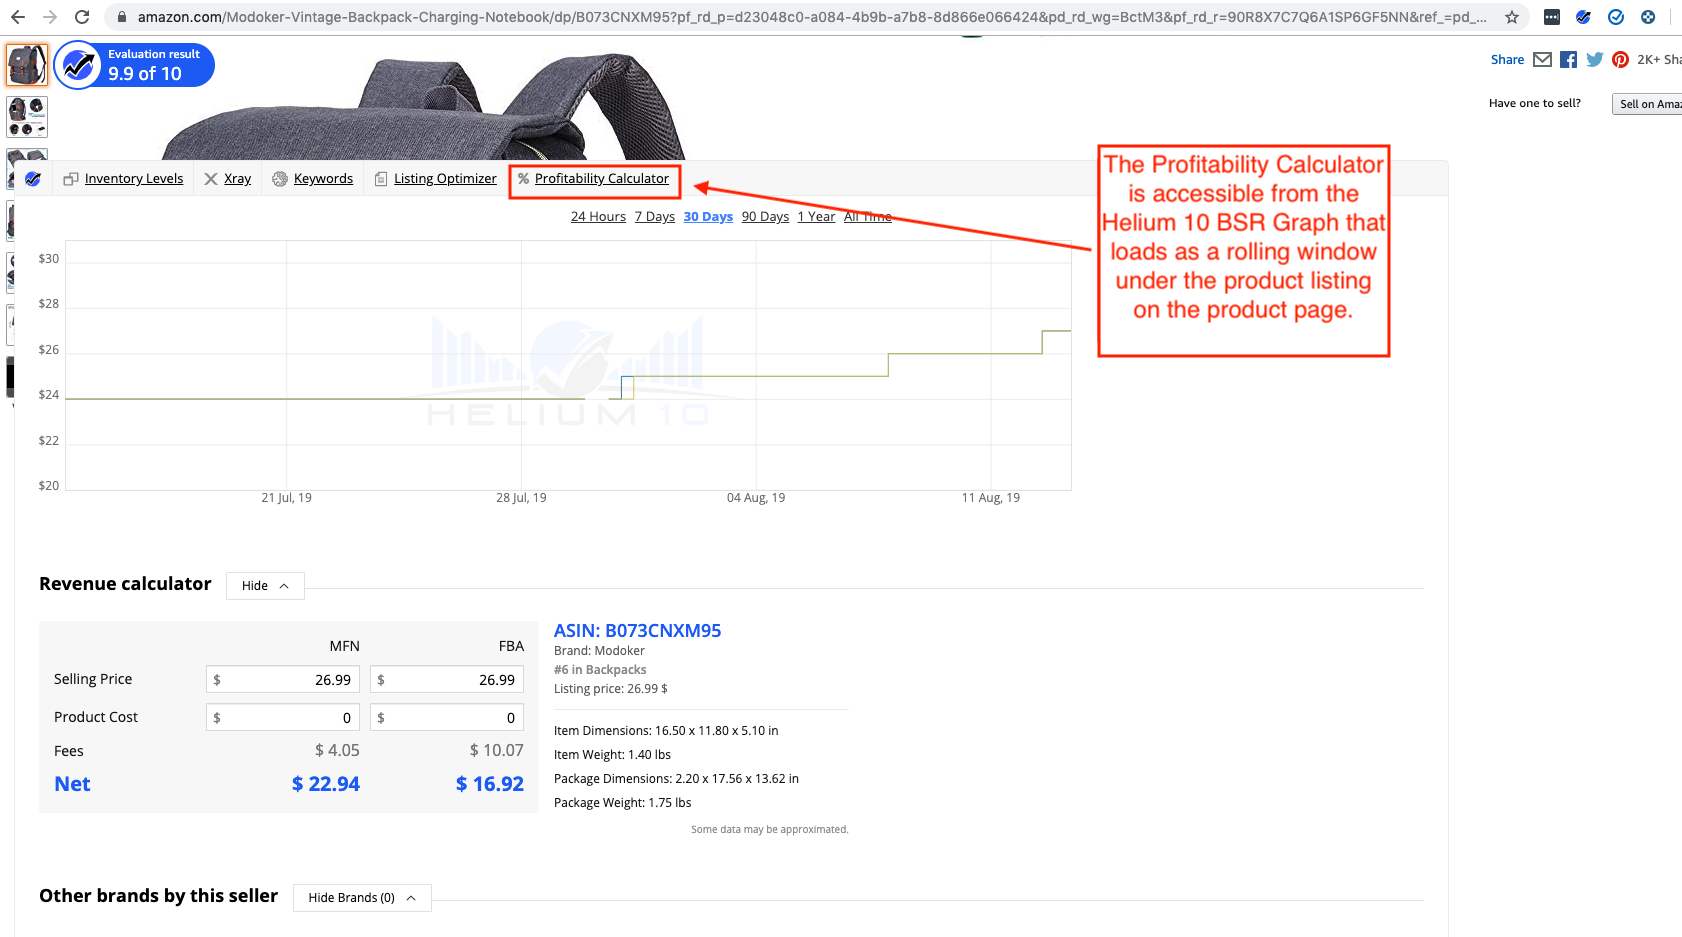The height and width of the screenshot is (937, 1682).
Task: Click the Evaluation result 9.9 badge
Action: pyautogui.click(x=134, y=64)
